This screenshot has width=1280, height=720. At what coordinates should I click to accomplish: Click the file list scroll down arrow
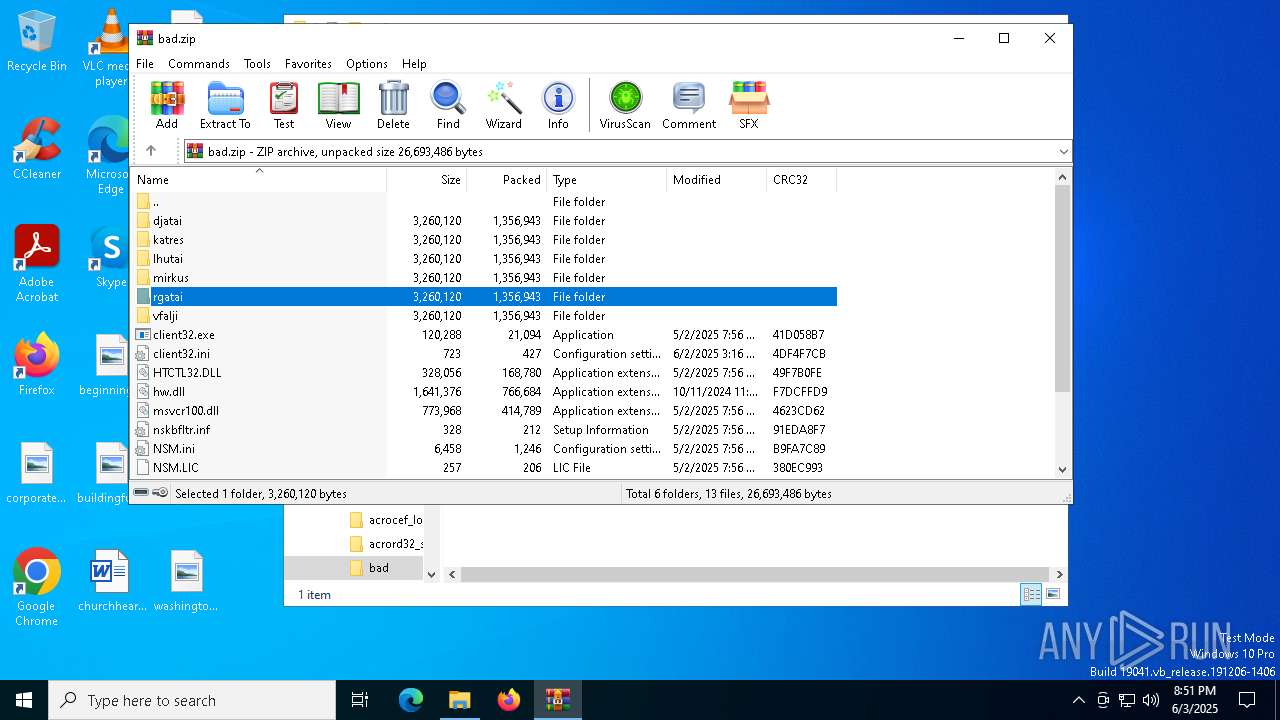click(x=1062, y=469)
